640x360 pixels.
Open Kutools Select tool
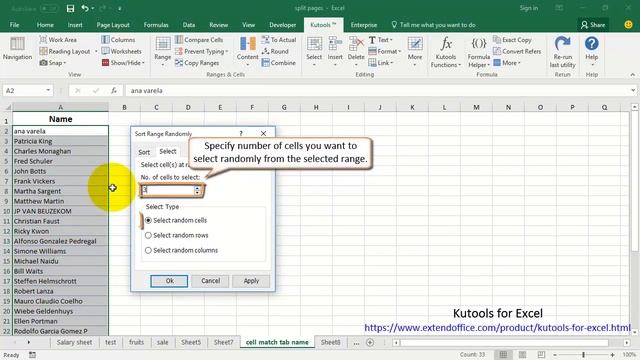(x=314, y=51)
